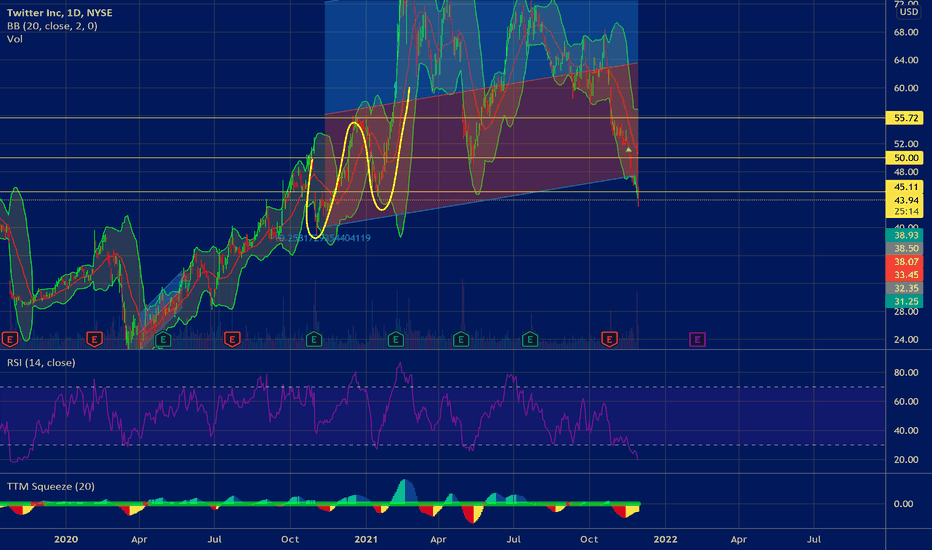Click the TTM Squeeze (20) indicator legend
The height and width of the screenshot is (550, 932).
(51, 486)
